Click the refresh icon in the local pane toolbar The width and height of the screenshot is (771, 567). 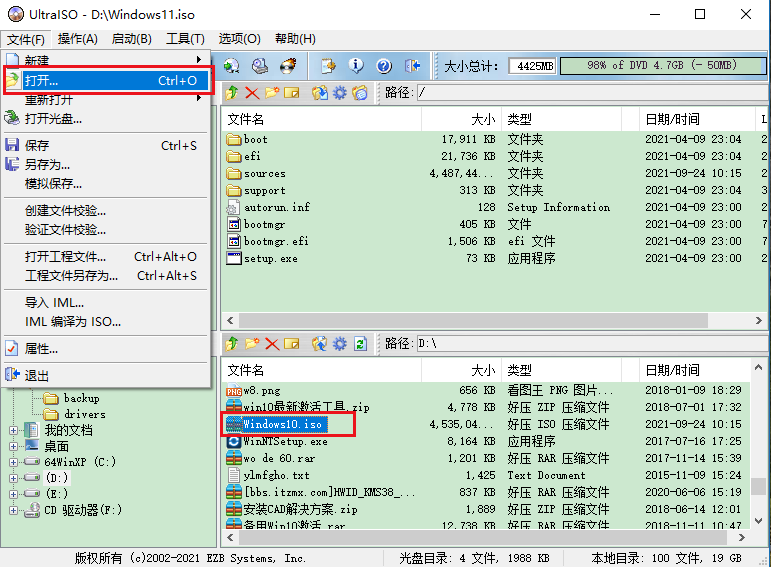tap(360, 344)
